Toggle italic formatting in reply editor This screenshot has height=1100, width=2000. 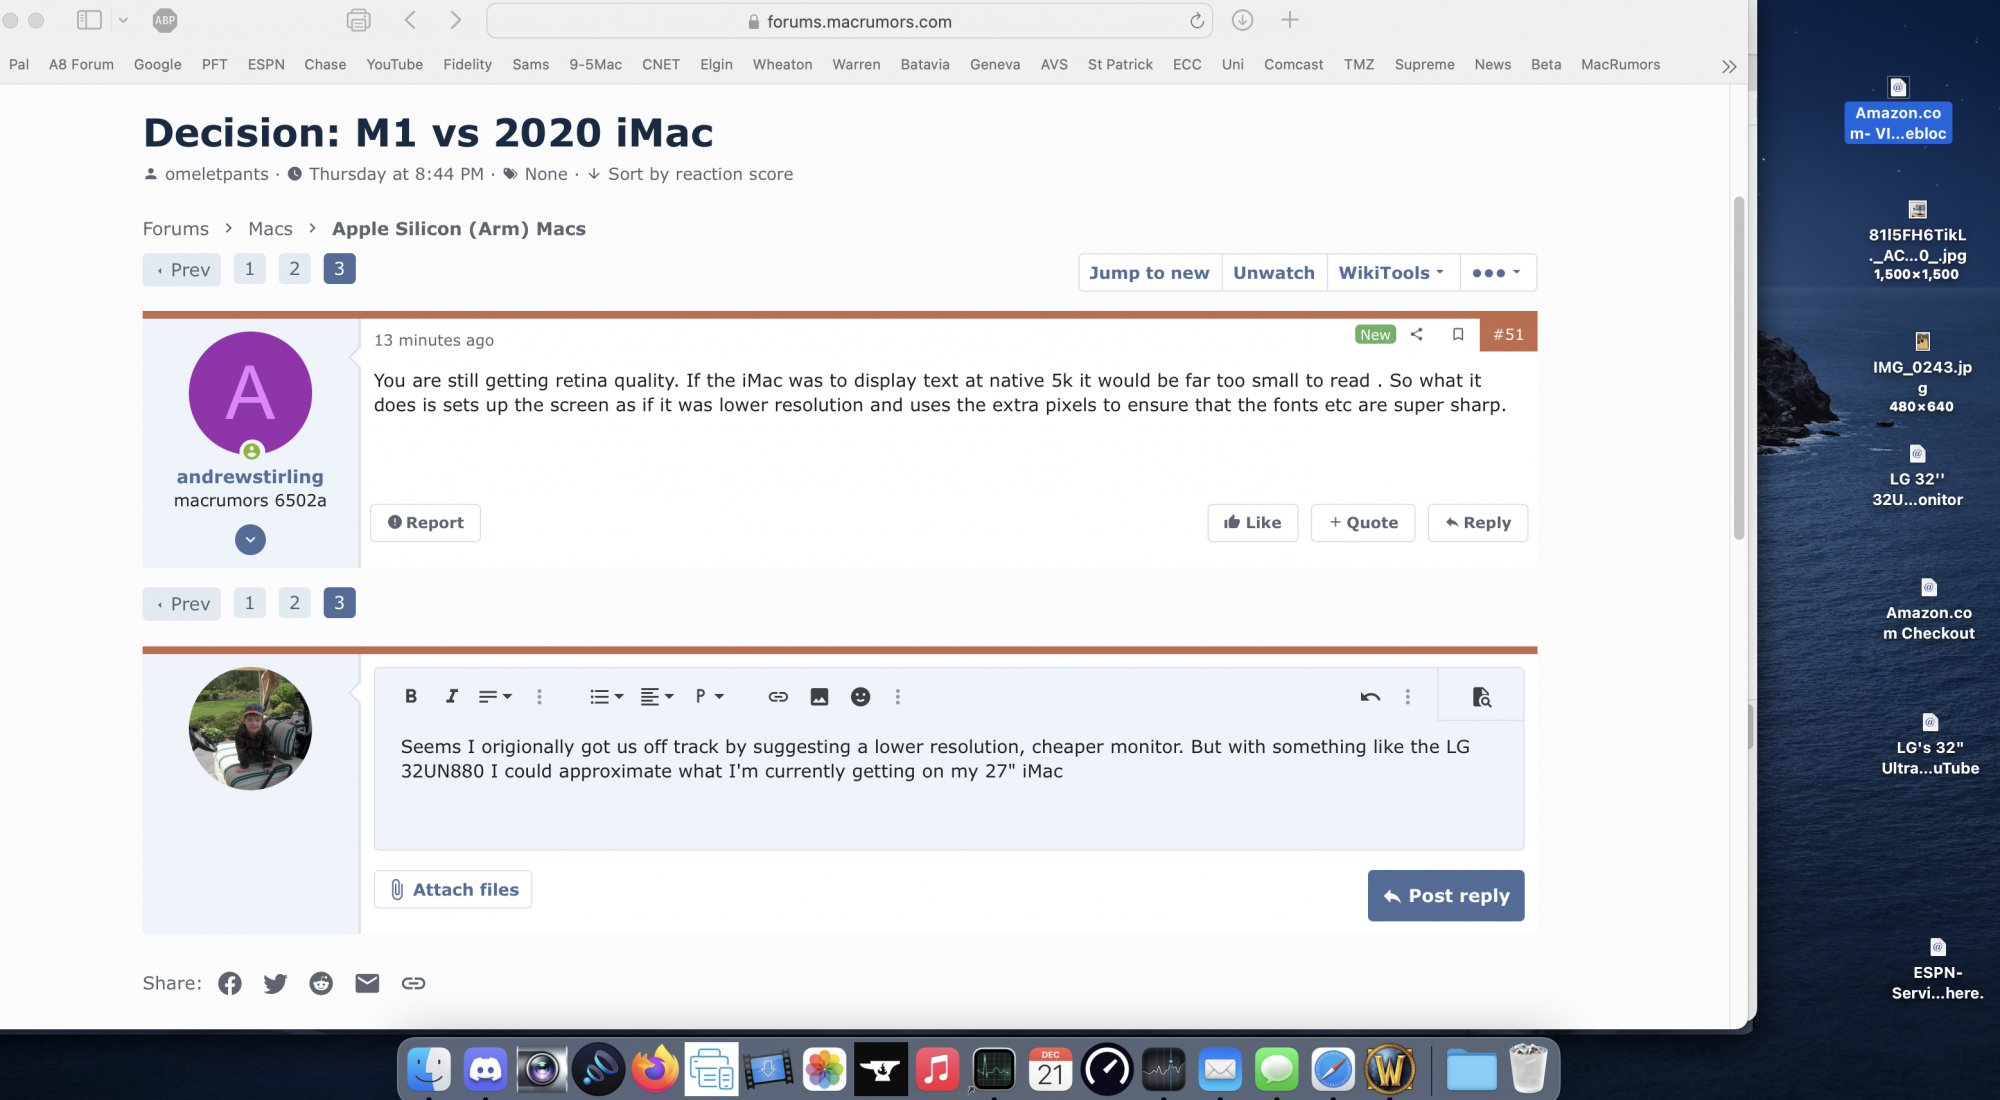pyautogui.click(x=451, y=697)
